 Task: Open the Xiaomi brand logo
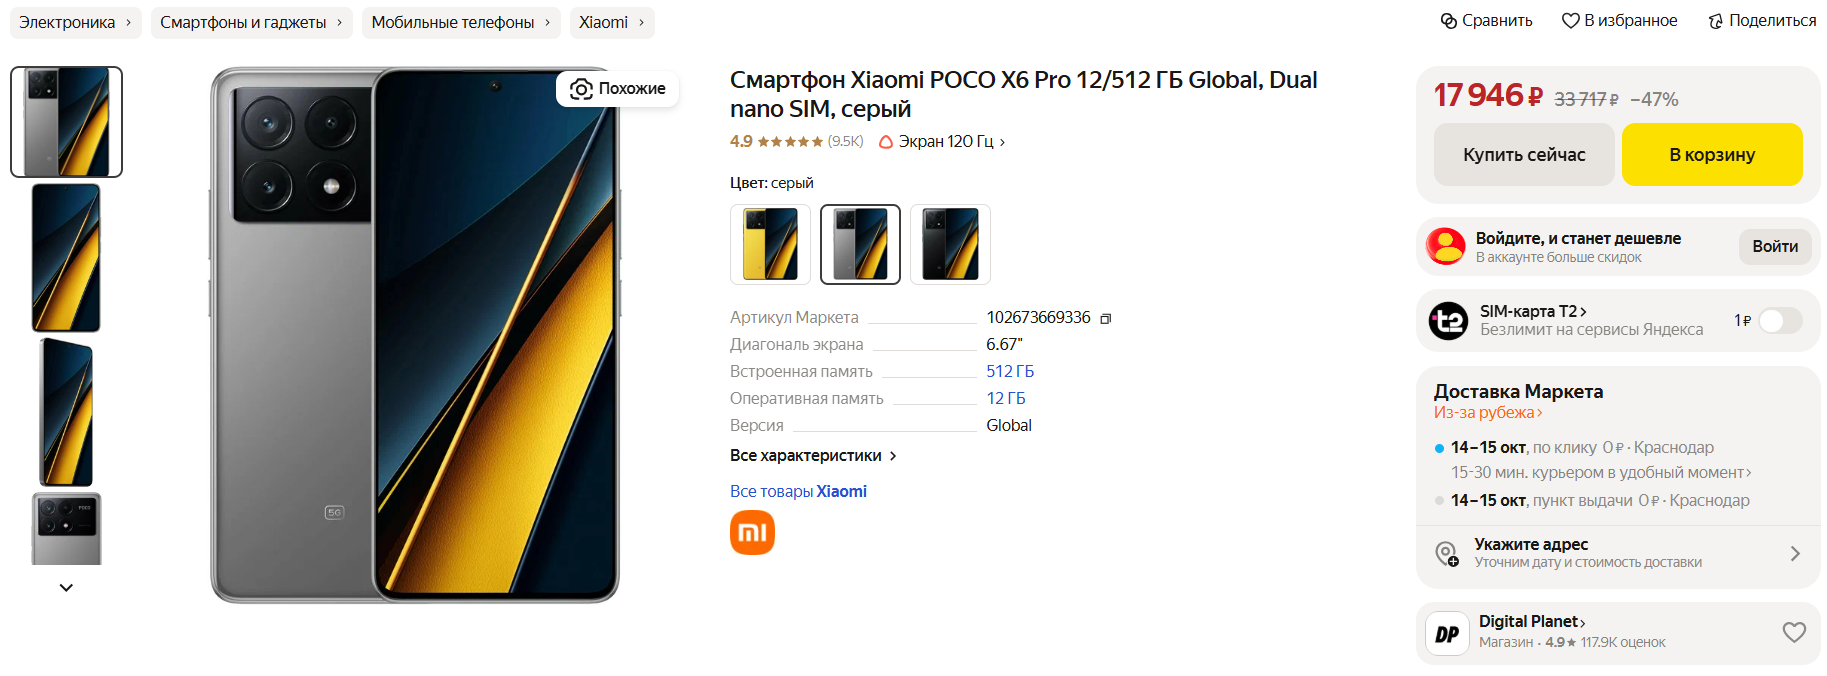[x=752, y=532]
